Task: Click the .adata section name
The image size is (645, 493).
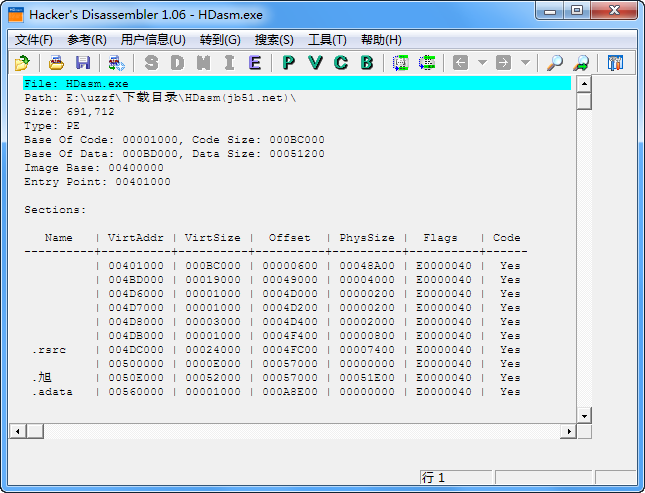Action: pyautogui.click(x=52, y=391)
